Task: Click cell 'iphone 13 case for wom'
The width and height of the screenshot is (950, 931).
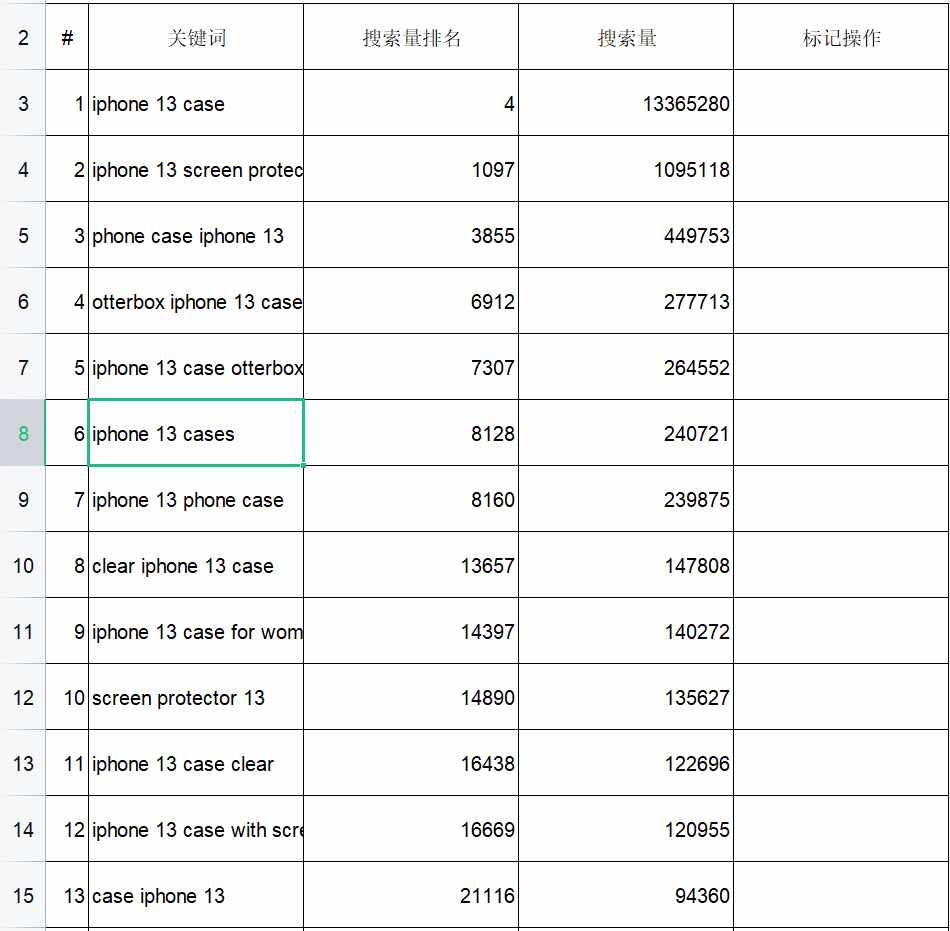Action: [196, 631]
